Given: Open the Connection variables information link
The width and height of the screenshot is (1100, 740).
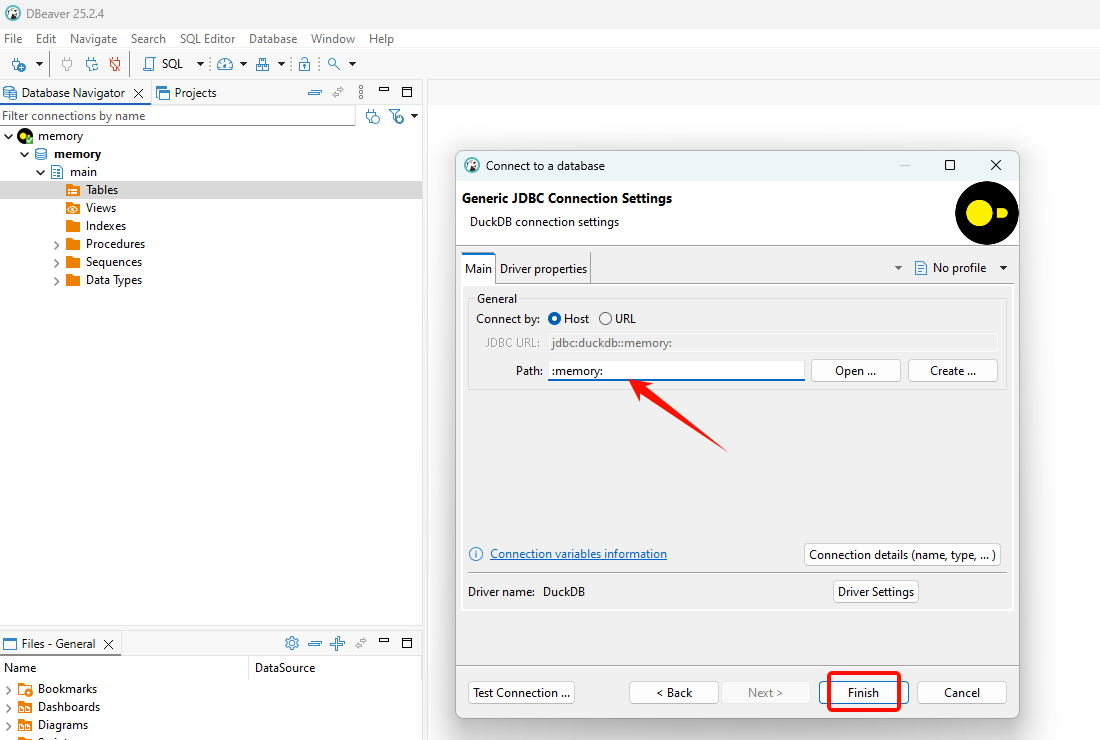Looking at the screenshot, I should [578, 554].
